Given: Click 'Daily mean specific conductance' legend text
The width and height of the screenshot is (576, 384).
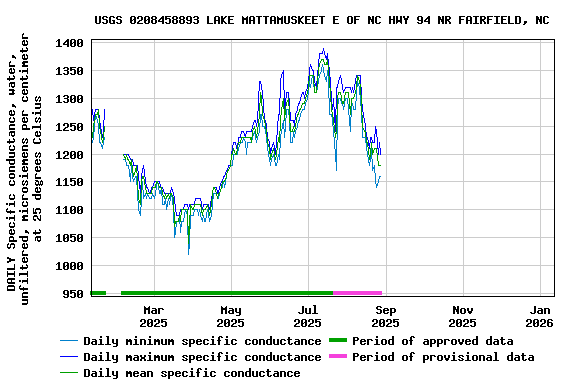Looking at the screenshot, I should pos(192,373).
